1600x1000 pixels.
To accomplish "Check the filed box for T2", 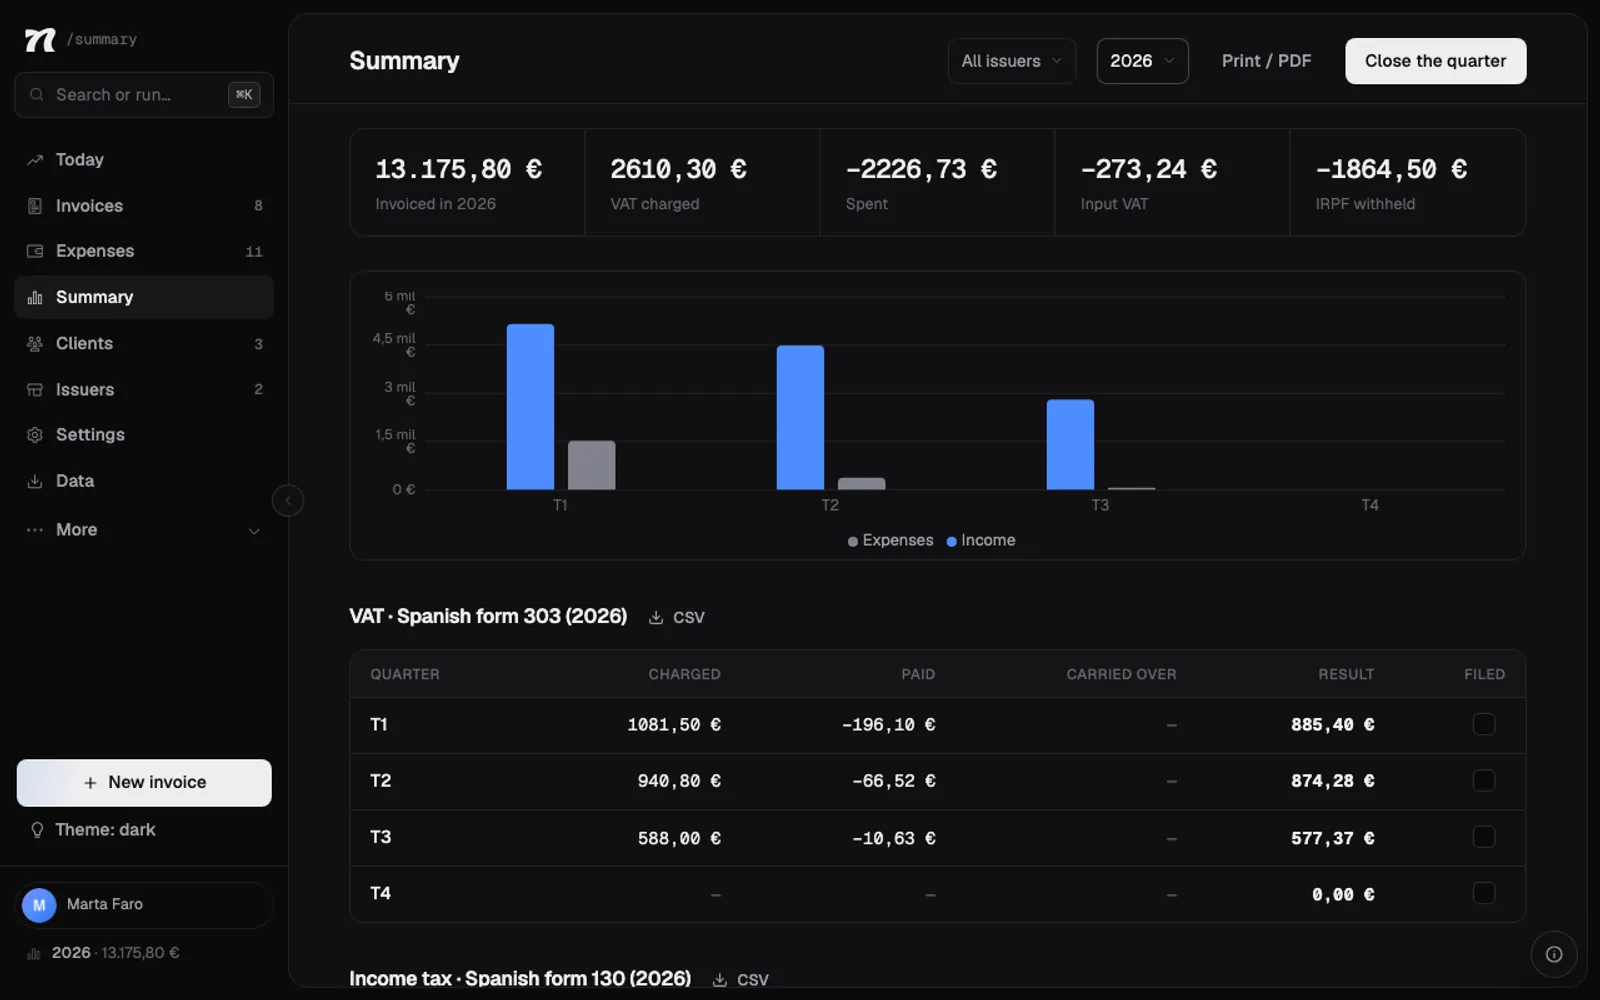I will point(1484,780).
